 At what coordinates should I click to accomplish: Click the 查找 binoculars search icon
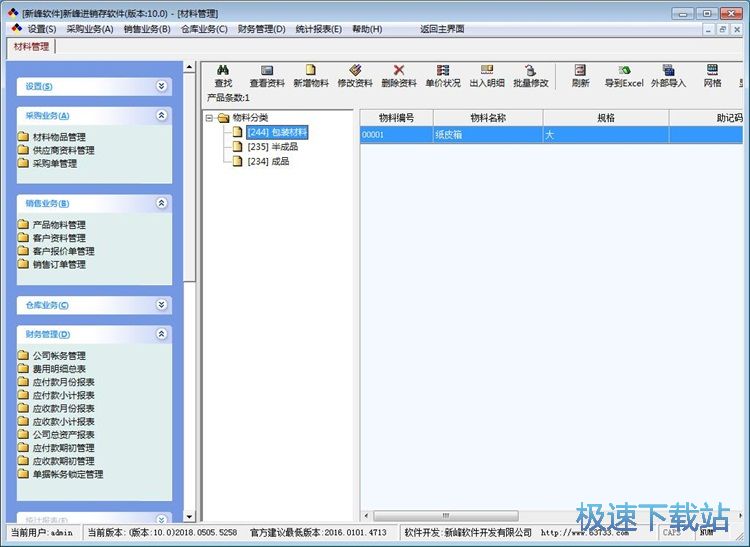coord(223,70)
